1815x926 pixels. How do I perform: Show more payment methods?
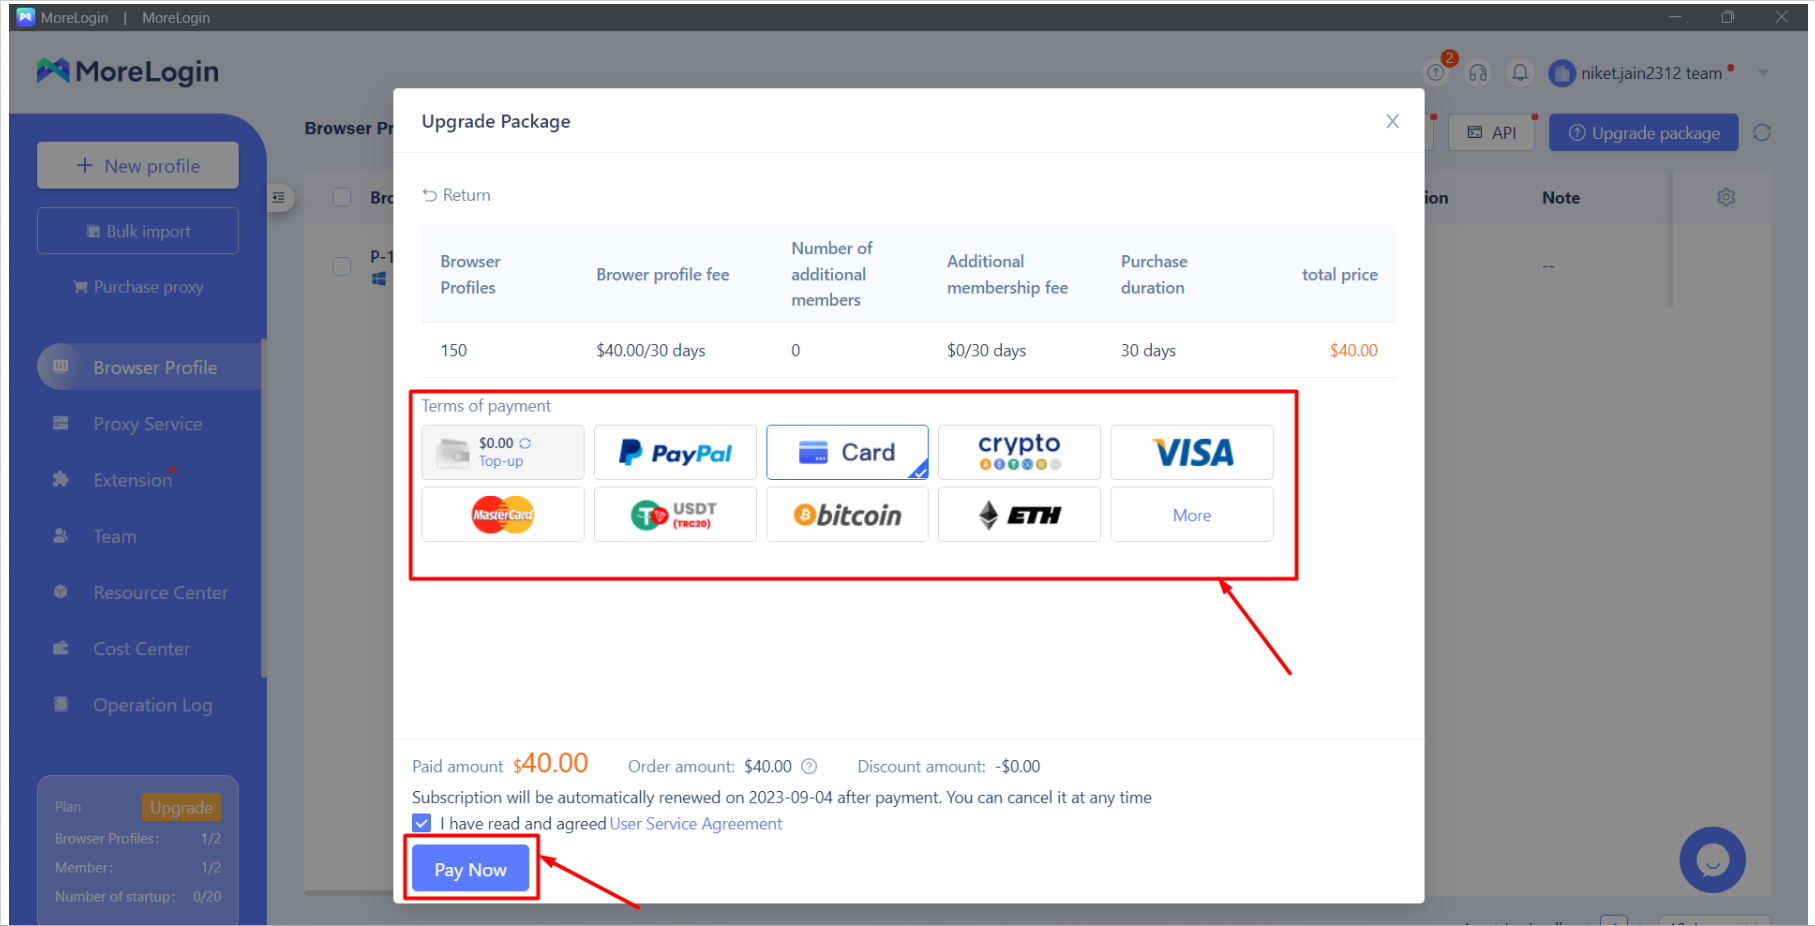coord(1192,514)
